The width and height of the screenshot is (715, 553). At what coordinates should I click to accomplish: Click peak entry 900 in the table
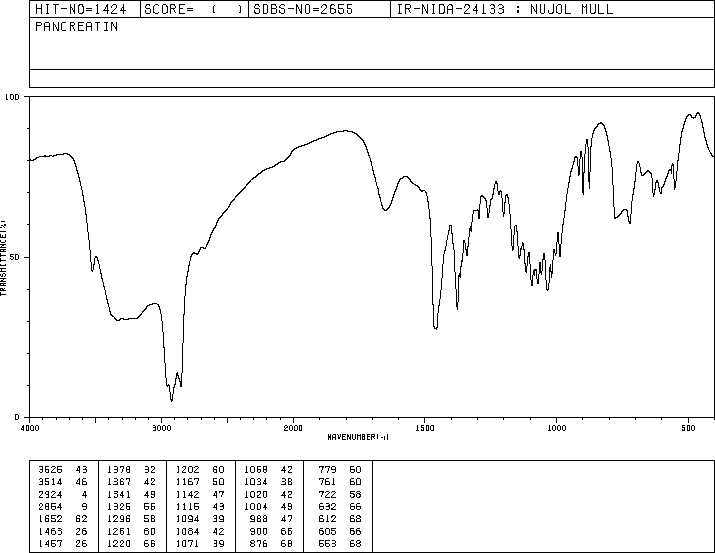(259, 531)
